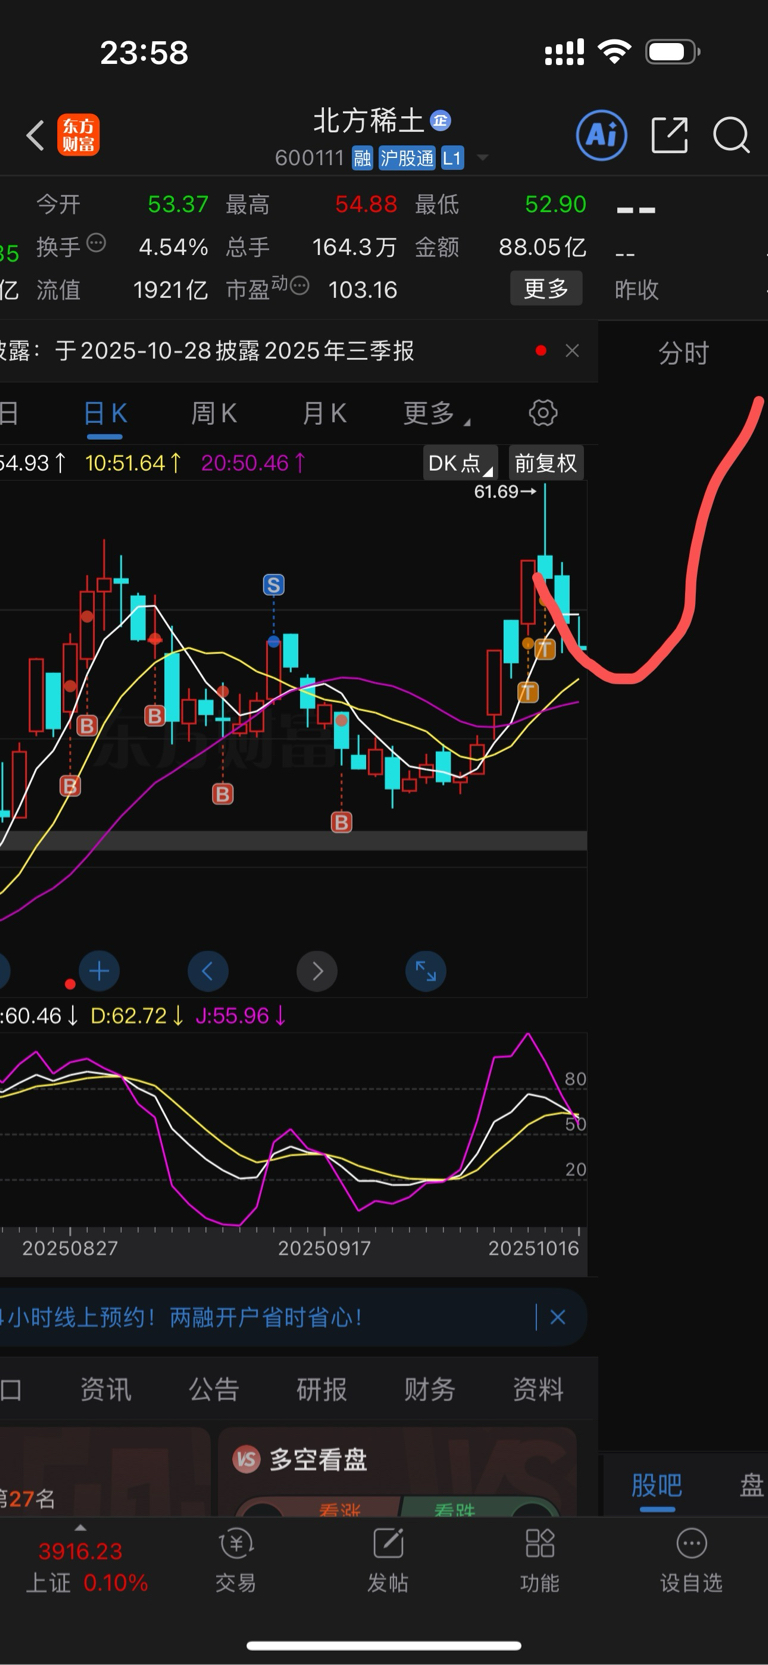Tap the 融 margin badge
Screen dimensions: 768x1665
tap(362, 158)
